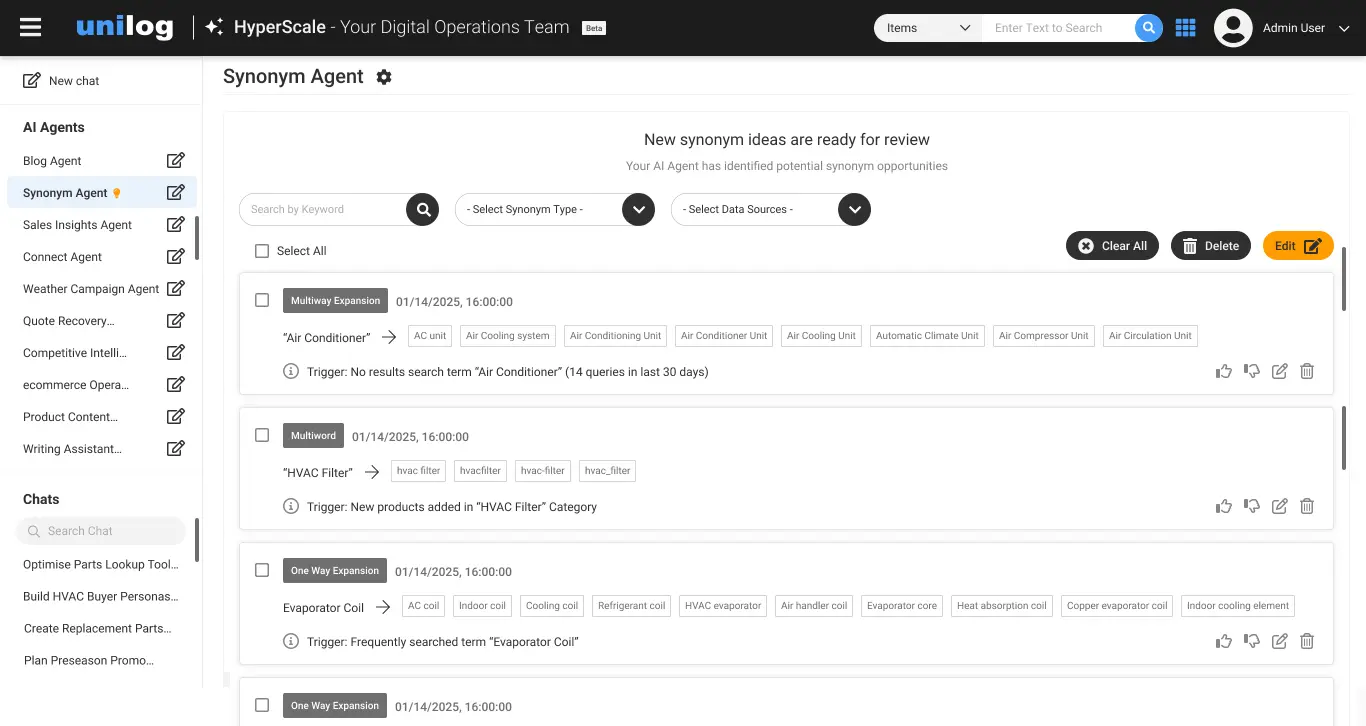Check the Air Conditioner card checkbox

[262, 300]
